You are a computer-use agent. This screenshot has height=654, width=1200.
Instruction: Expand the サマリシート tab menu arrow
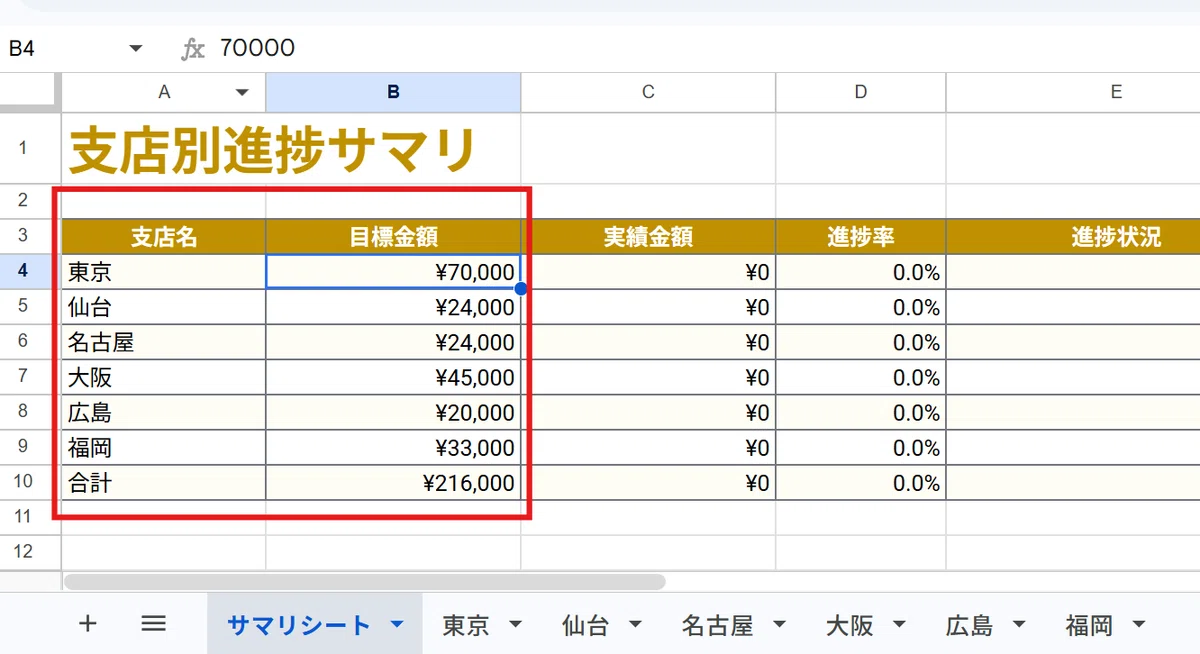coord(397,625)
